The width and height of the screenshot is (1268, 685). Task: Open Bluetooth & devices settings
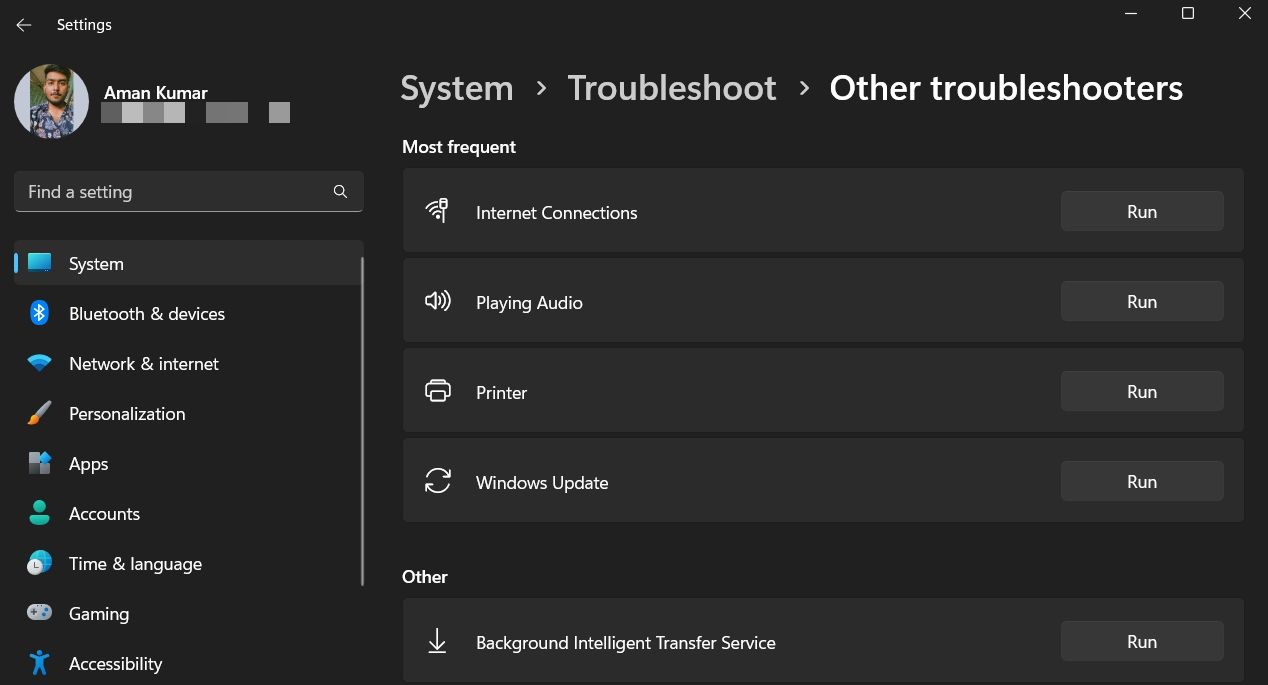coord(188,313)
